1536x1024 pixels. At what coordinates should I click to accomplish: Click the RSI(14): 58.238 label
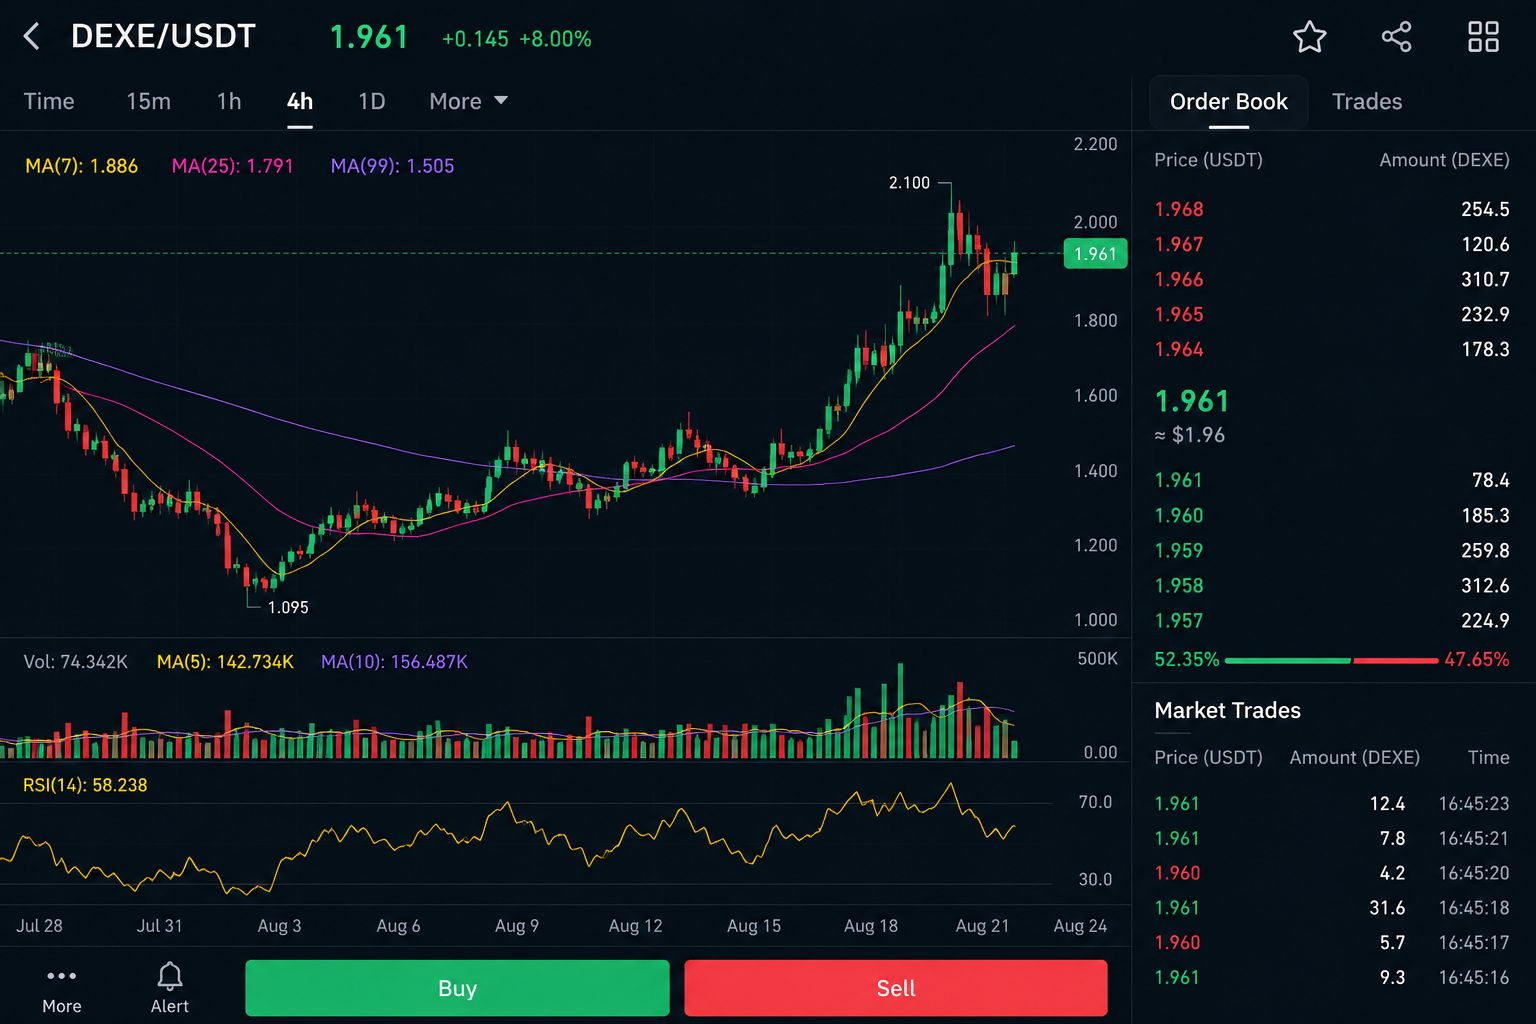click(85, 785)
